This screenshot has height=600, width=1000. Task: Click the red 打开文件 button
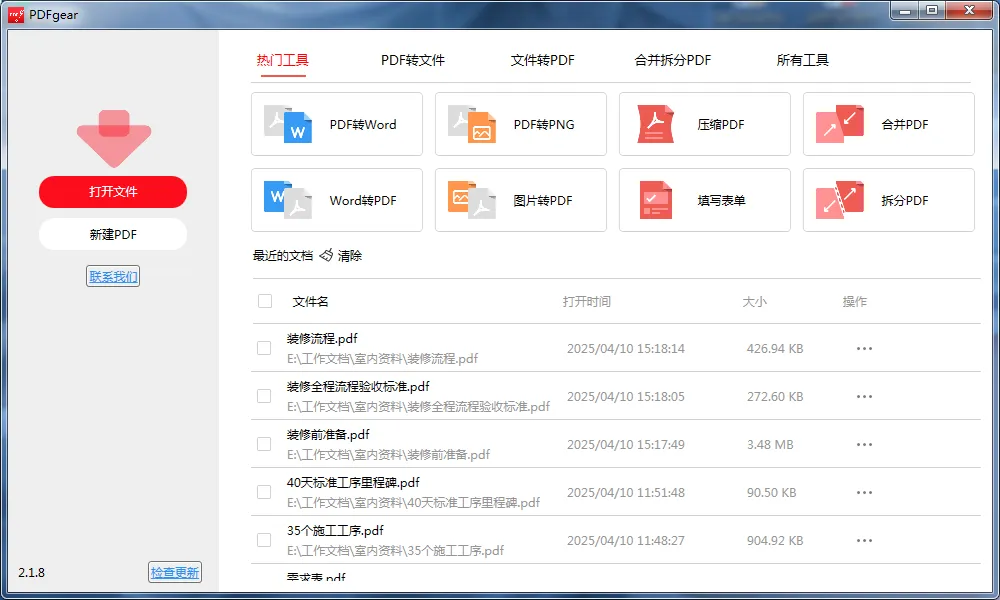coord(113,192)
